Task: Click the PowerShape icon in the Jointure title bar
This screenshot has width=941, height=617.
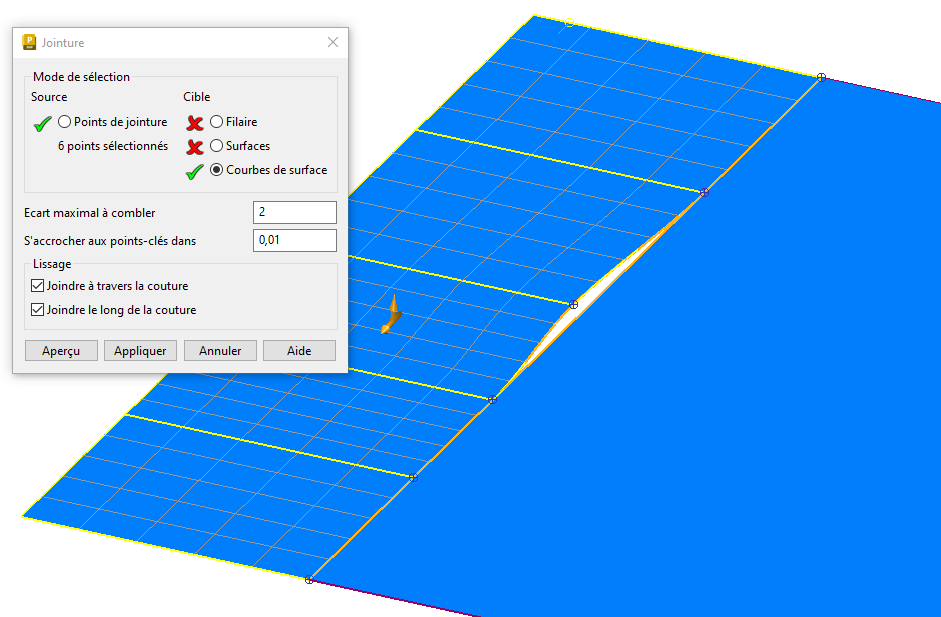Action: [29, 43]
